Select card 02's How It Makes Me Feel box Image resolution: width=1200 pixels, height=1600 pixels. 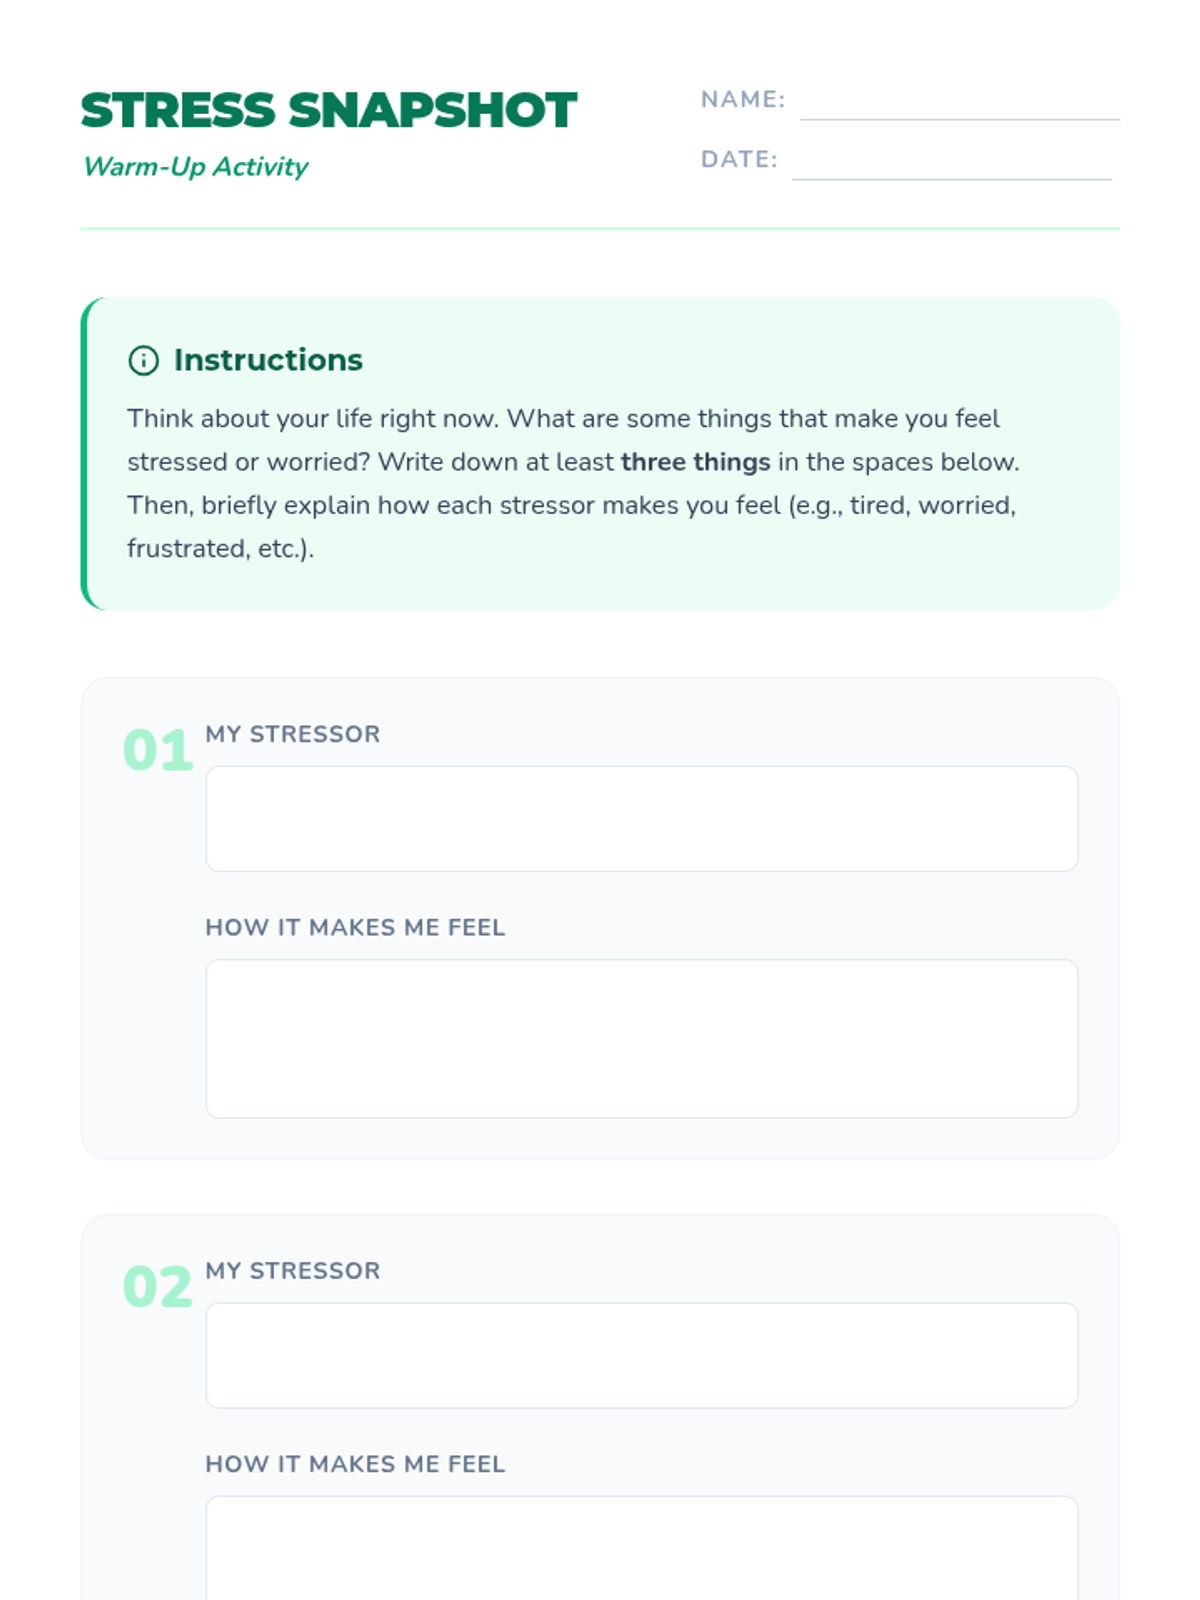642,1548
